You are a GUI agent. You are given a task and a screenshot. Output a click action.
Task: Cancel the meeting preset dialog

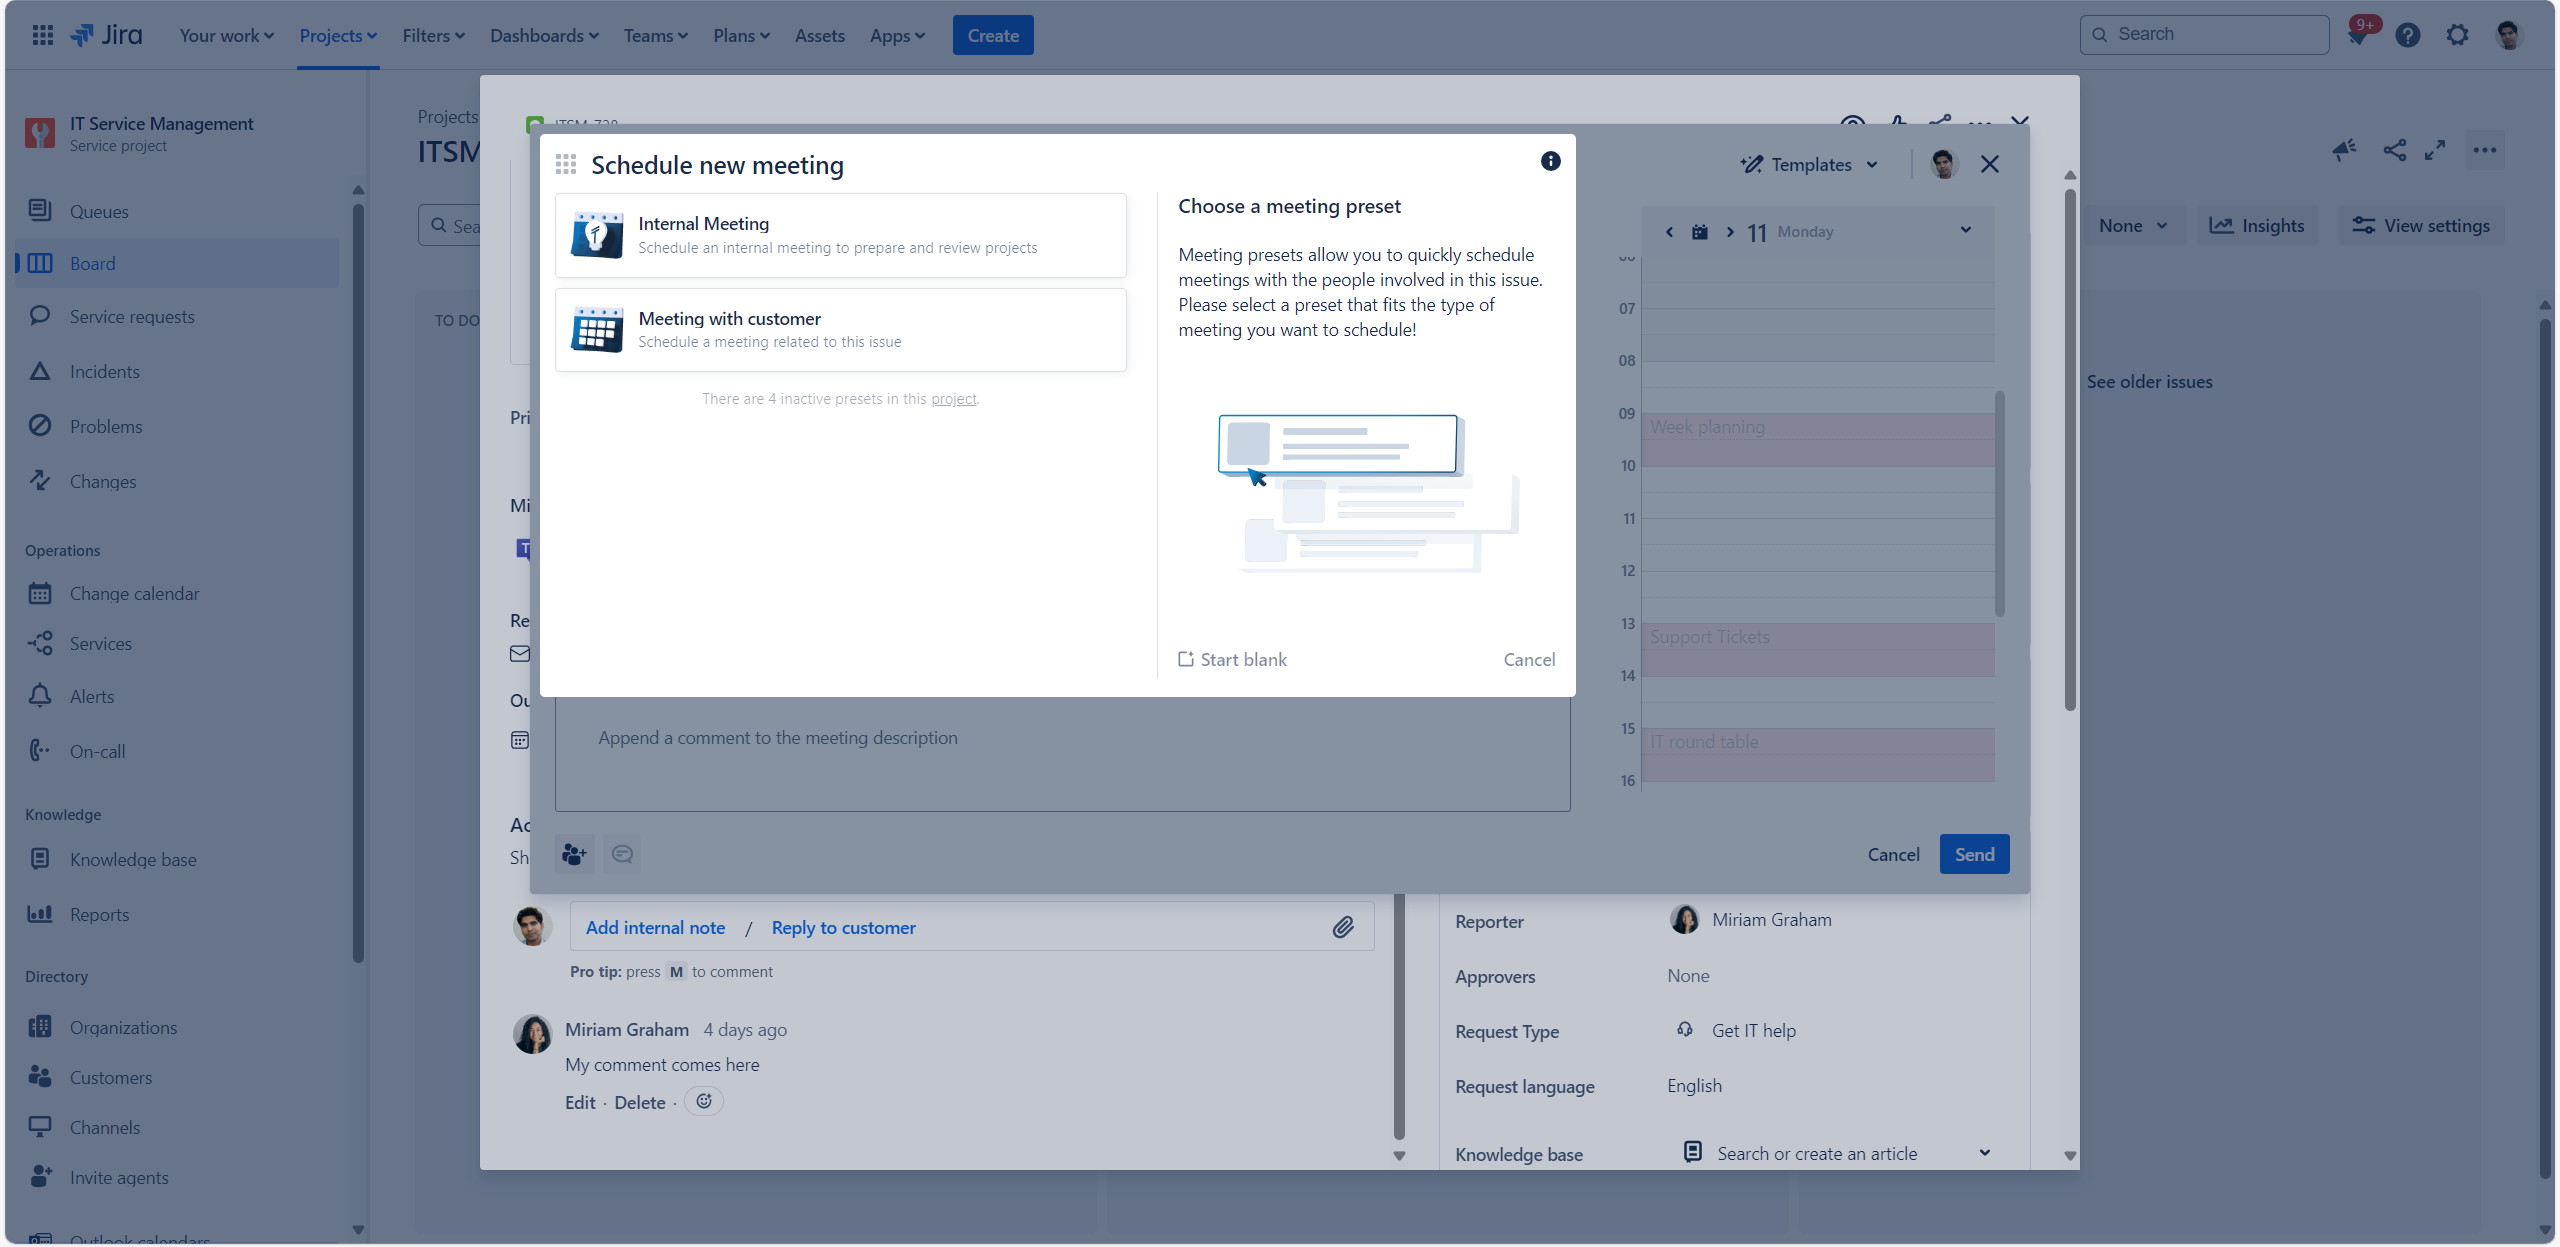coord(1529,659)
